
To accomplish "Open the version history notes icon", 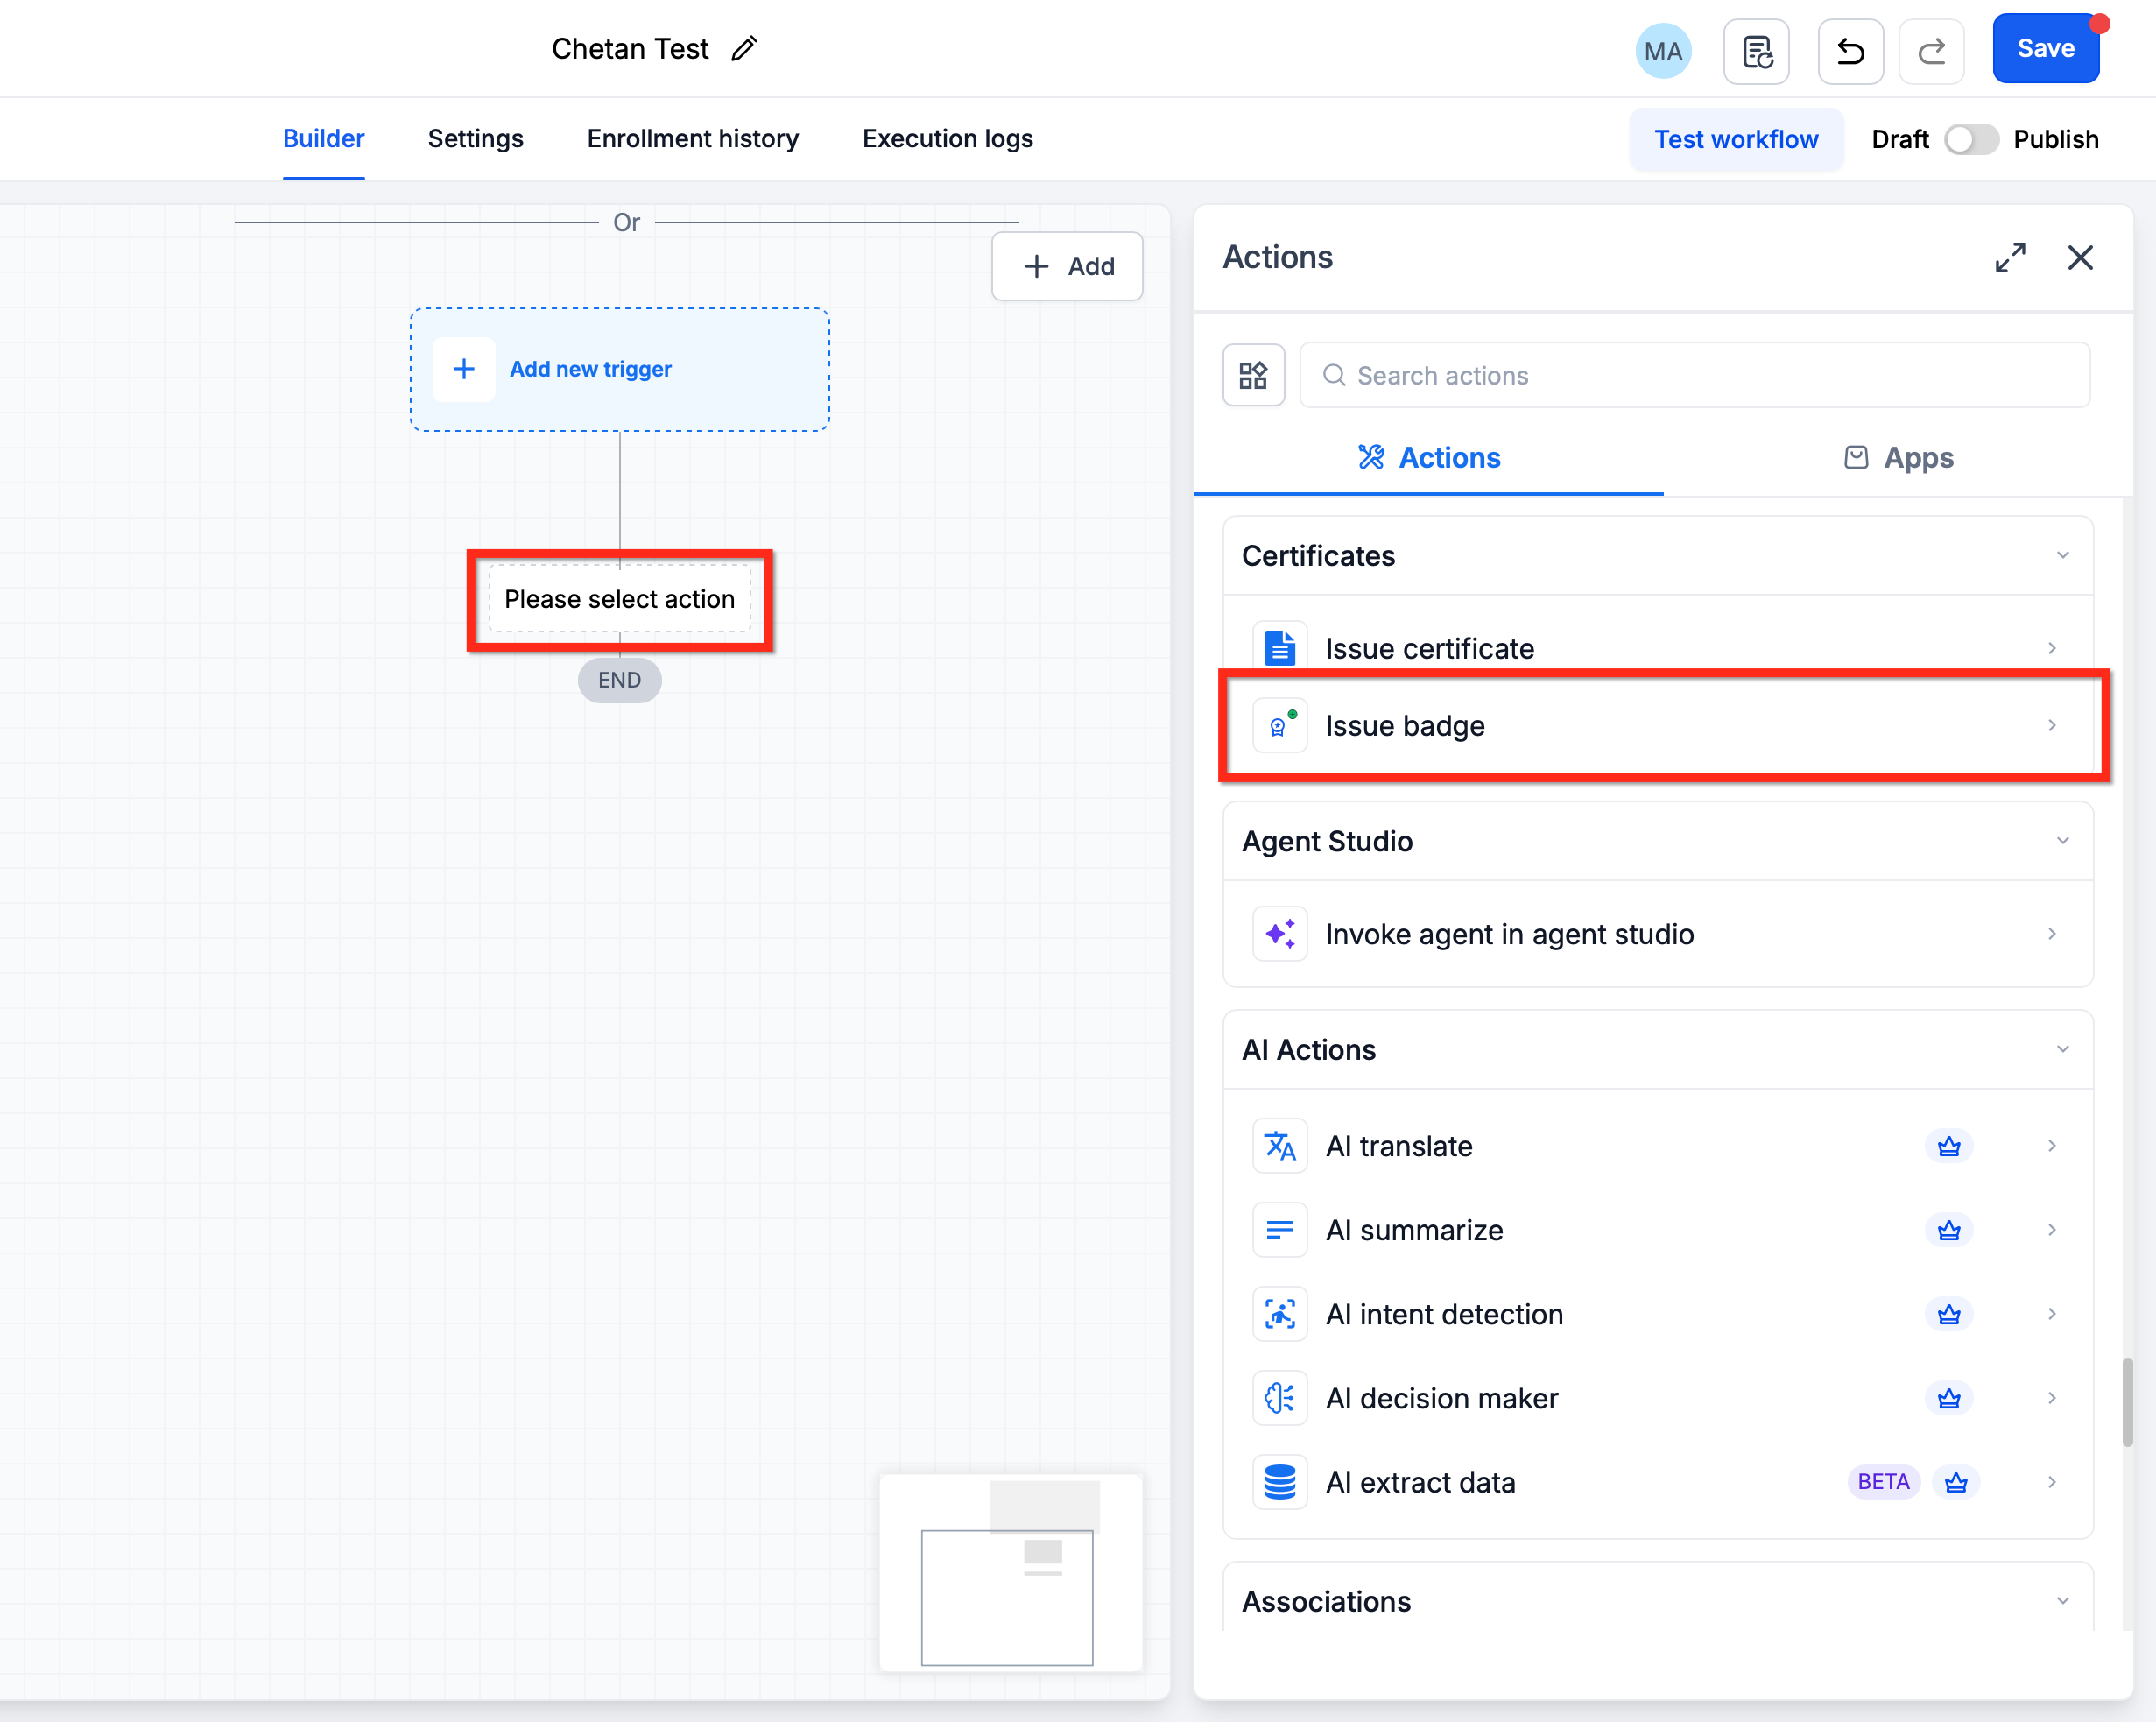I will point(1757,51).
